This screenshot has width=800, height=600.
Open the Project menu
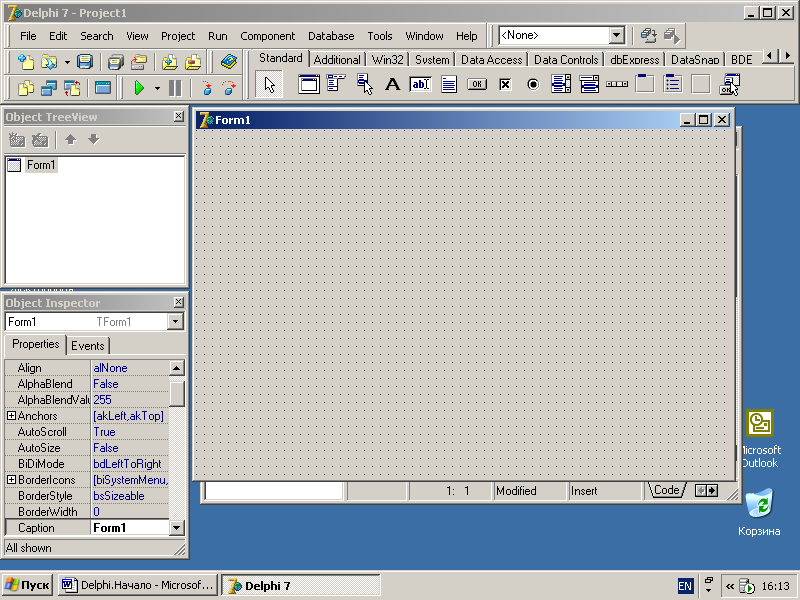pyautogui.click(x=178, y=36)
